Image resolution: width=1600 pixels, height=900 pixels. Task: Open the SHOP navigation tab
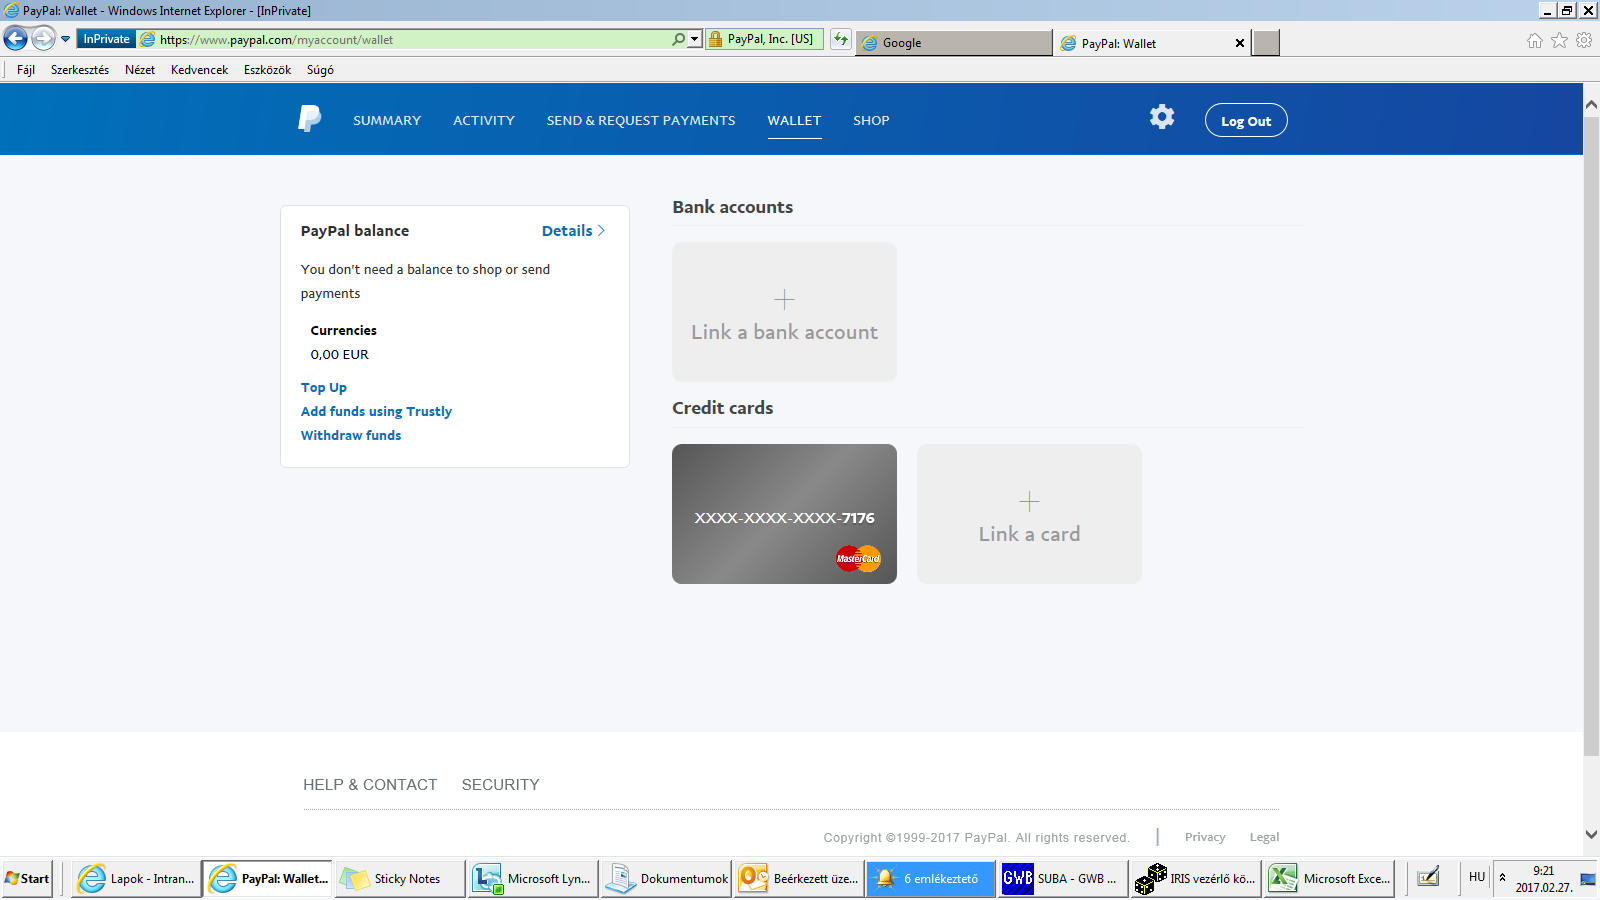click(871, 121)
